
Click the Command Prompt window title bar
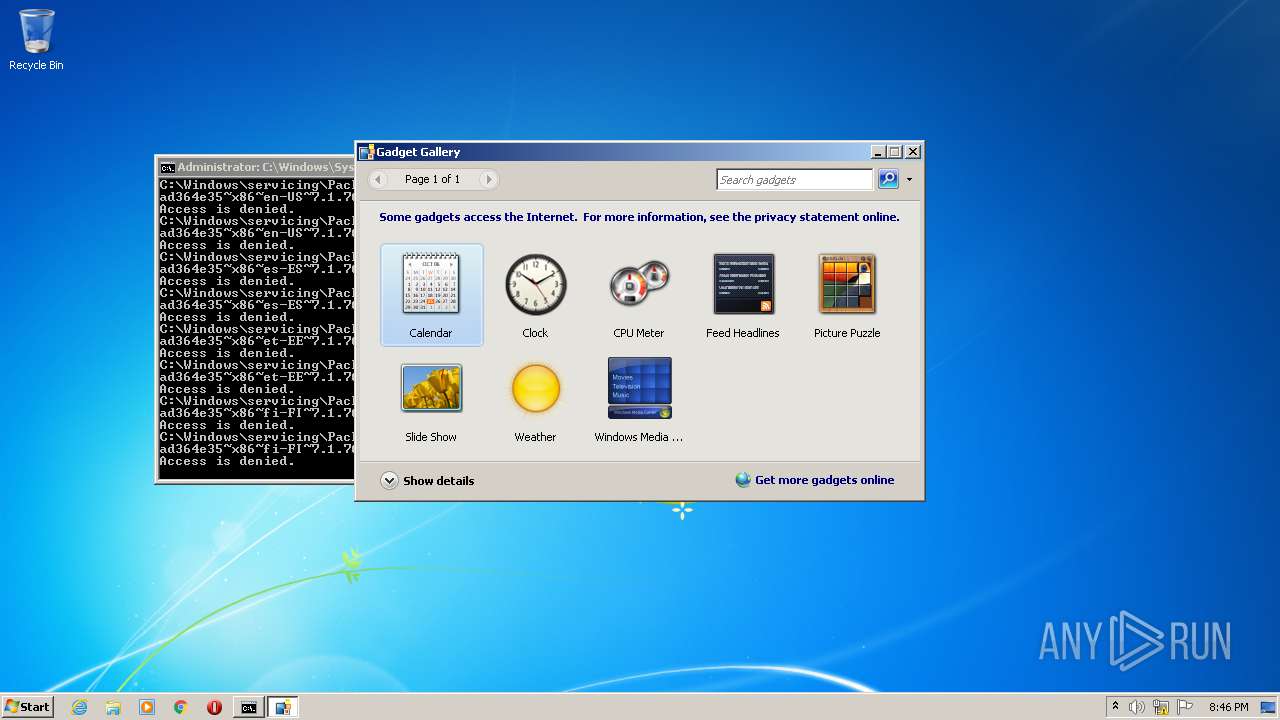[x=256, y=167]
